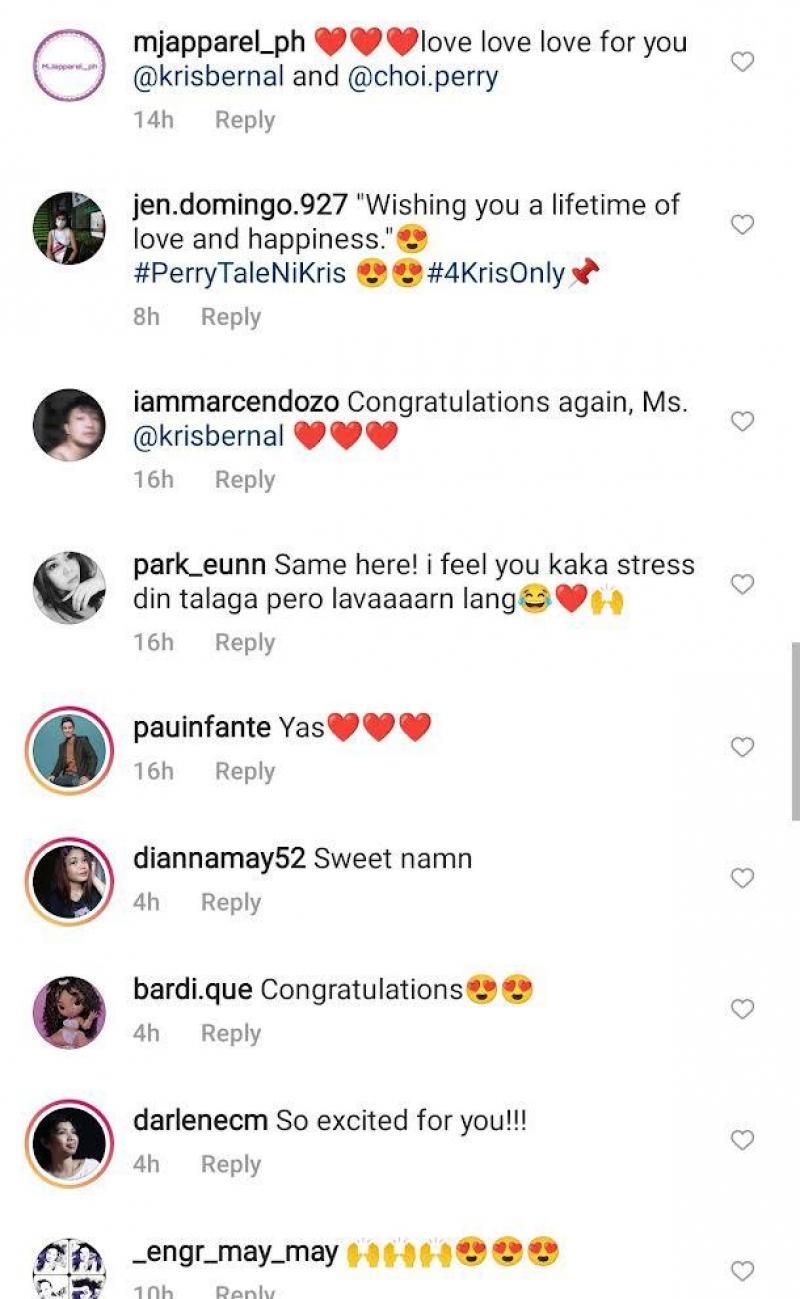Open the #4KrisOnly hashtag
The image size is (800, 1299).
[496, 274]
